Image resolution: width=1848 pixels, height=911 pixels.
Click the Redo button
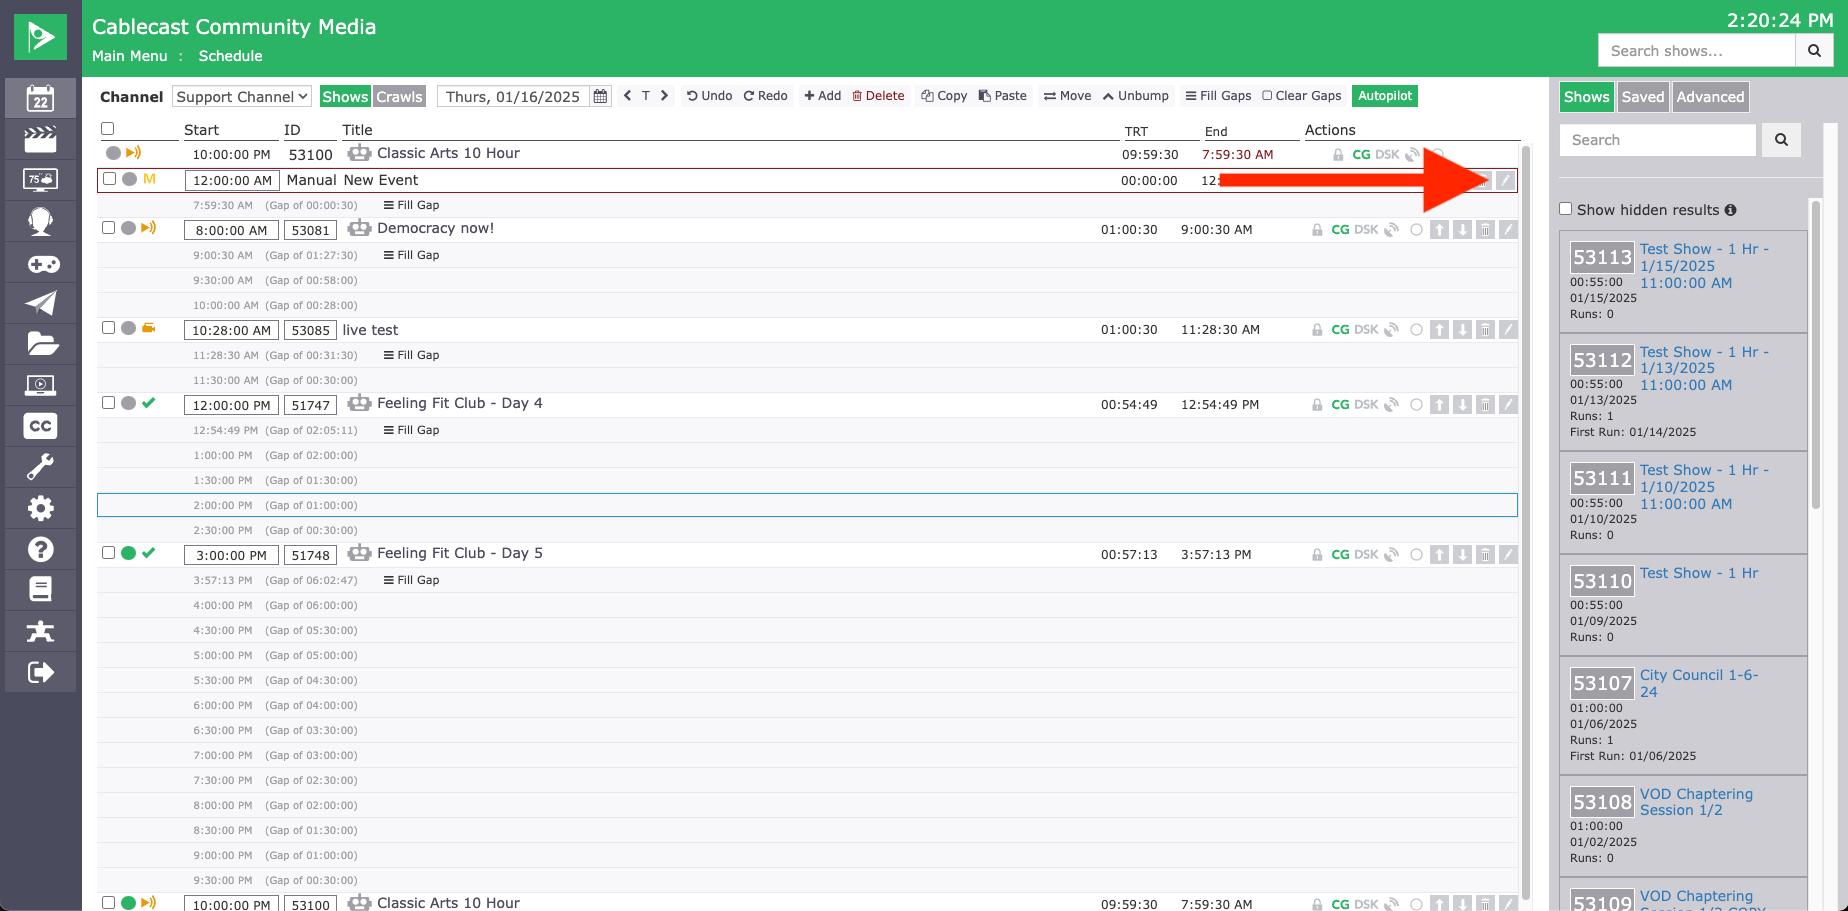pyautogui.click(x=766, y=96)
